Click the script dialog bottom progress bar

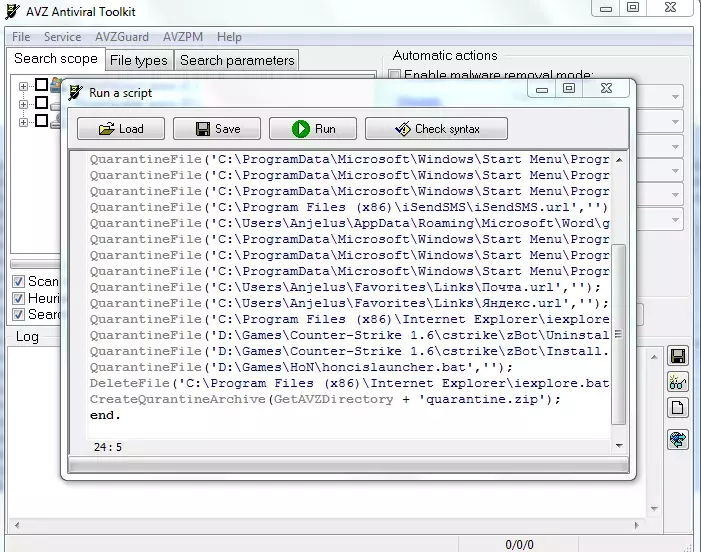click(348, 465)
